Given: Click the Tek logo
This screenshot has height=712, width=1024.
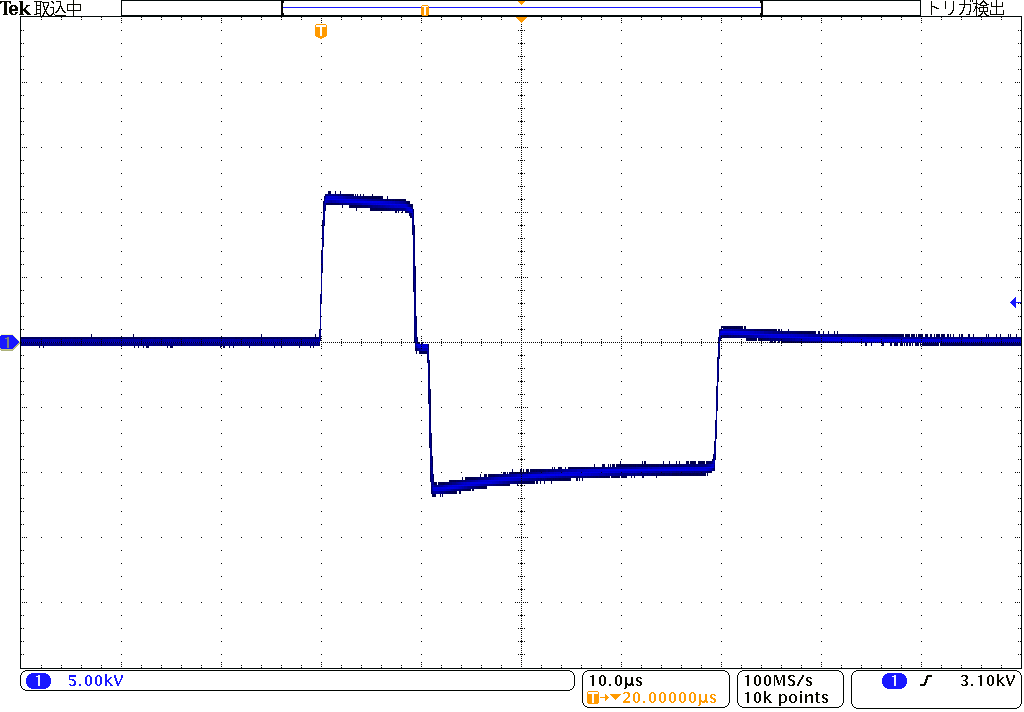Looking at the screenshot, I should [16, 9].
